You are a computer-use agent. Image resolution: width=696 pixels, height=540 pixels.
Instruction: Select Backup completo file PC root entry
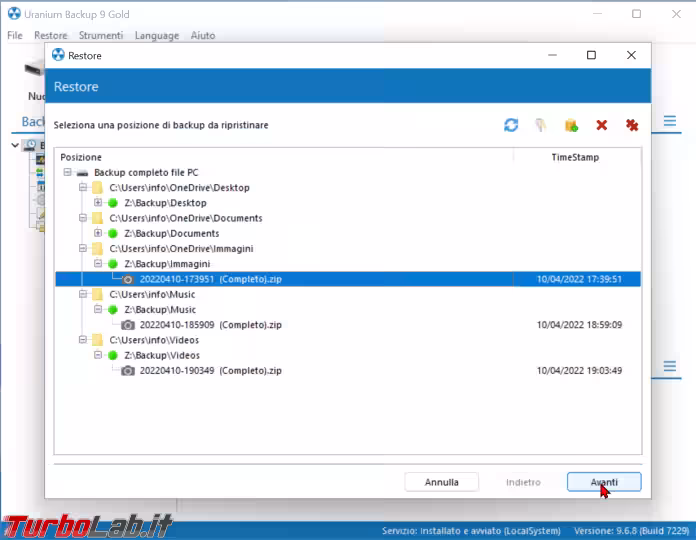coord(146,173)
